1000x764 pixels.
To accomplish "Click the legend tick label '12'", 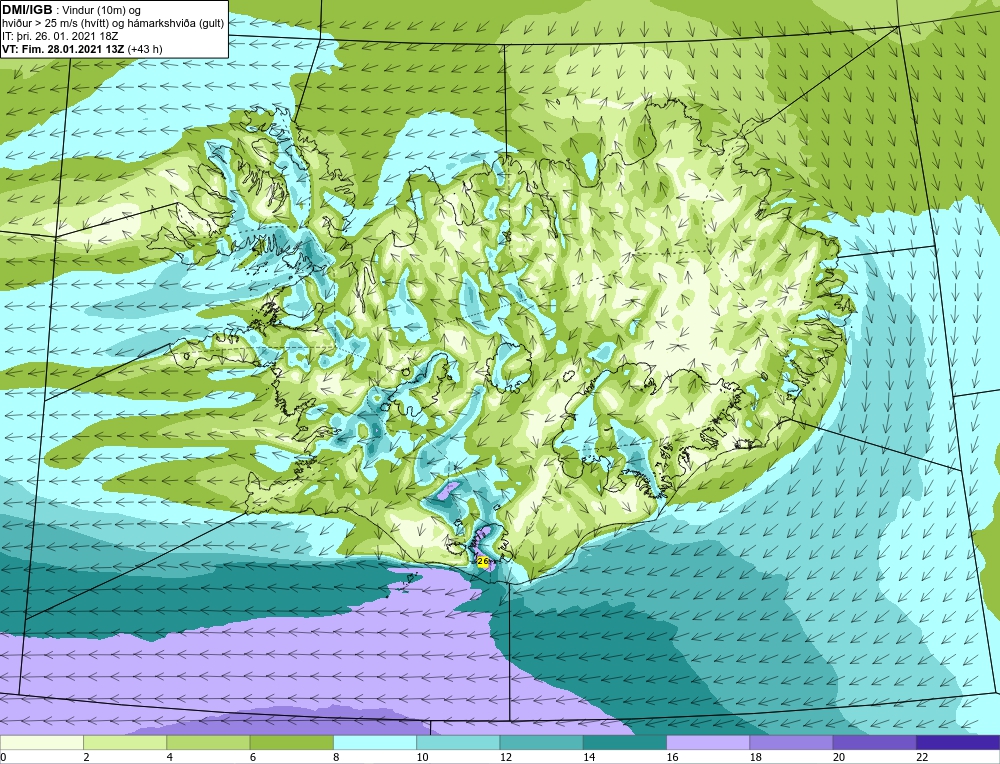I will tap(506, 757).
